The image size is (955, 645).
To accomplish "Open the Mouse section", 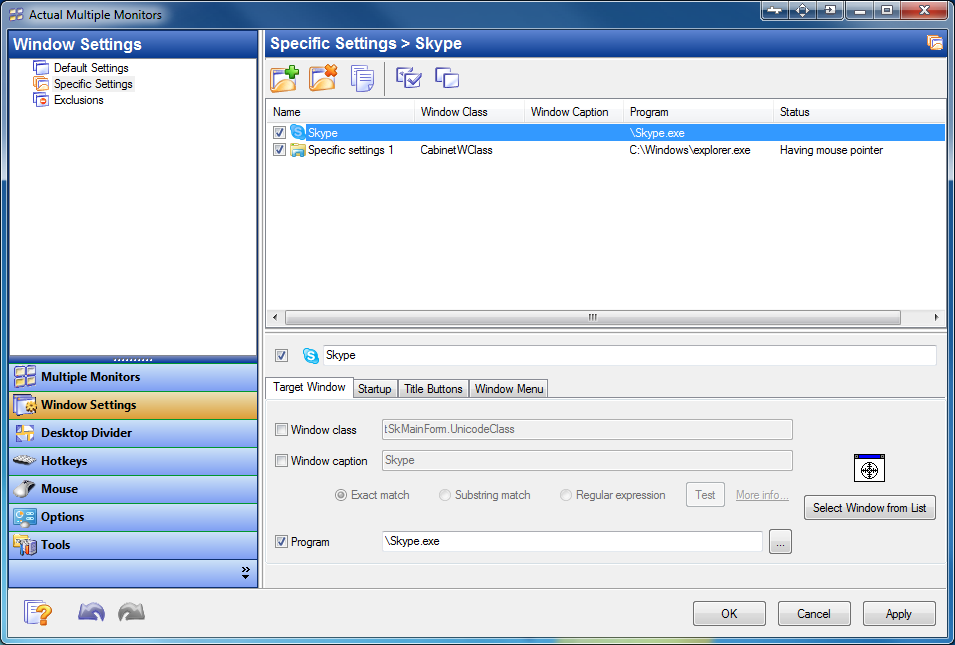I will 133,489.
